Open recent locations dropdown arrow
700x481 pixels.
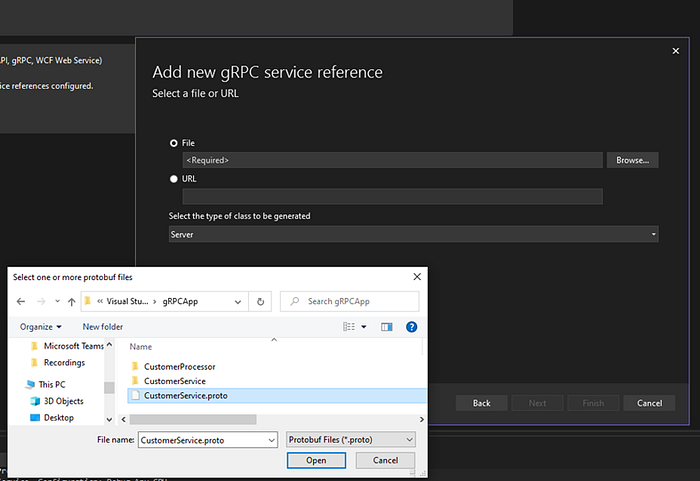click(58, 301)
